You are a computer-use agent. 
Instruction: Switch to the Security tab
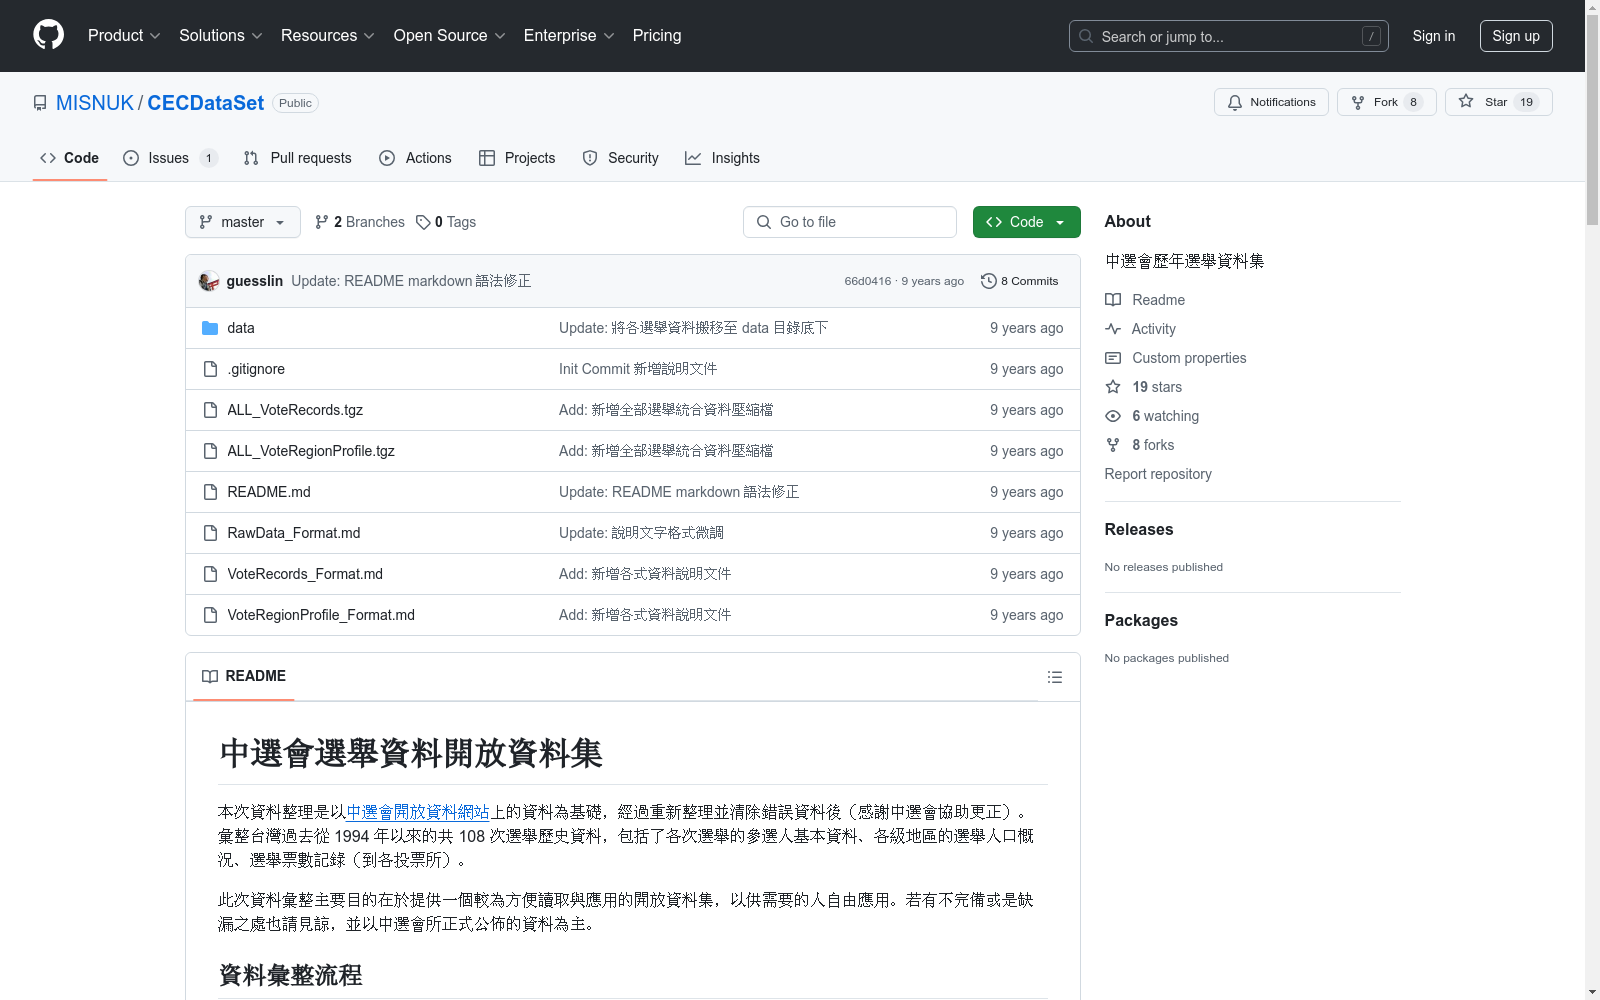click(621, 158)
